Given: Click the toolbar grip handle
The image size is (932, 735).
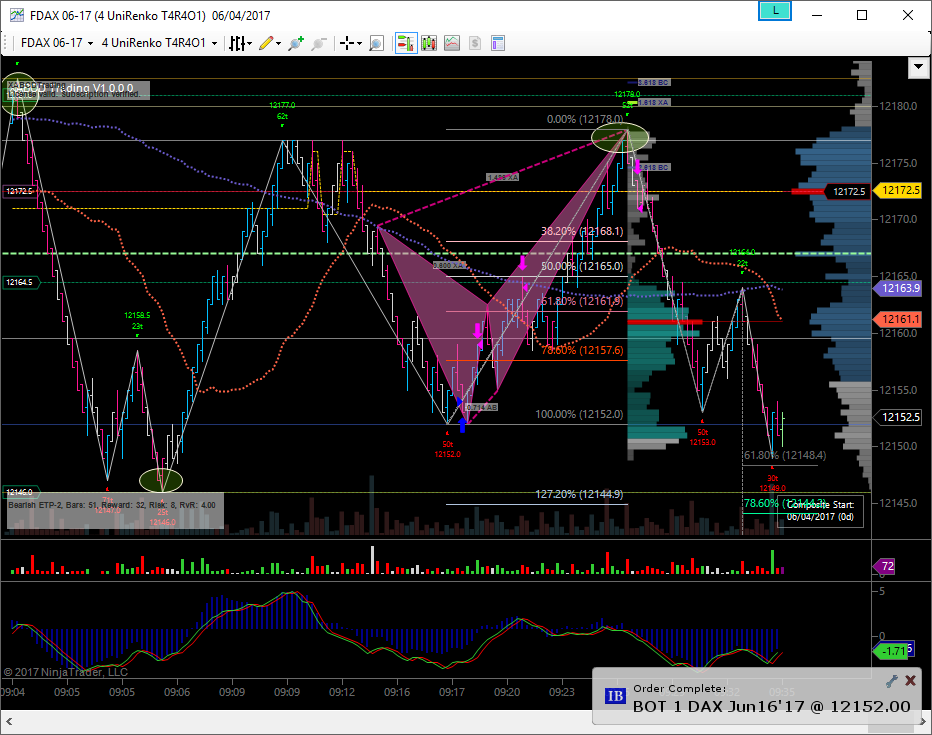Looking at the screenshot, I should point(6,43).
